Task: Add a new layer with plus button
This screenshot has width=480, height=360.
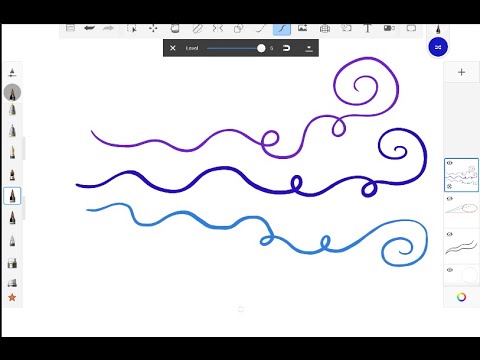Action: [x=461, y=72]
